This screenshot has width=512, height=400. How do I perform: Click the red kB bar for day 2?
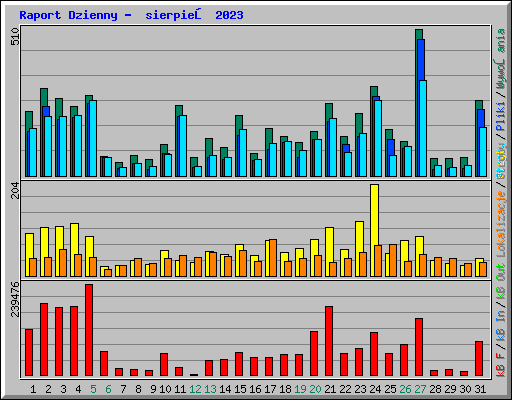(x=44, y=340)
